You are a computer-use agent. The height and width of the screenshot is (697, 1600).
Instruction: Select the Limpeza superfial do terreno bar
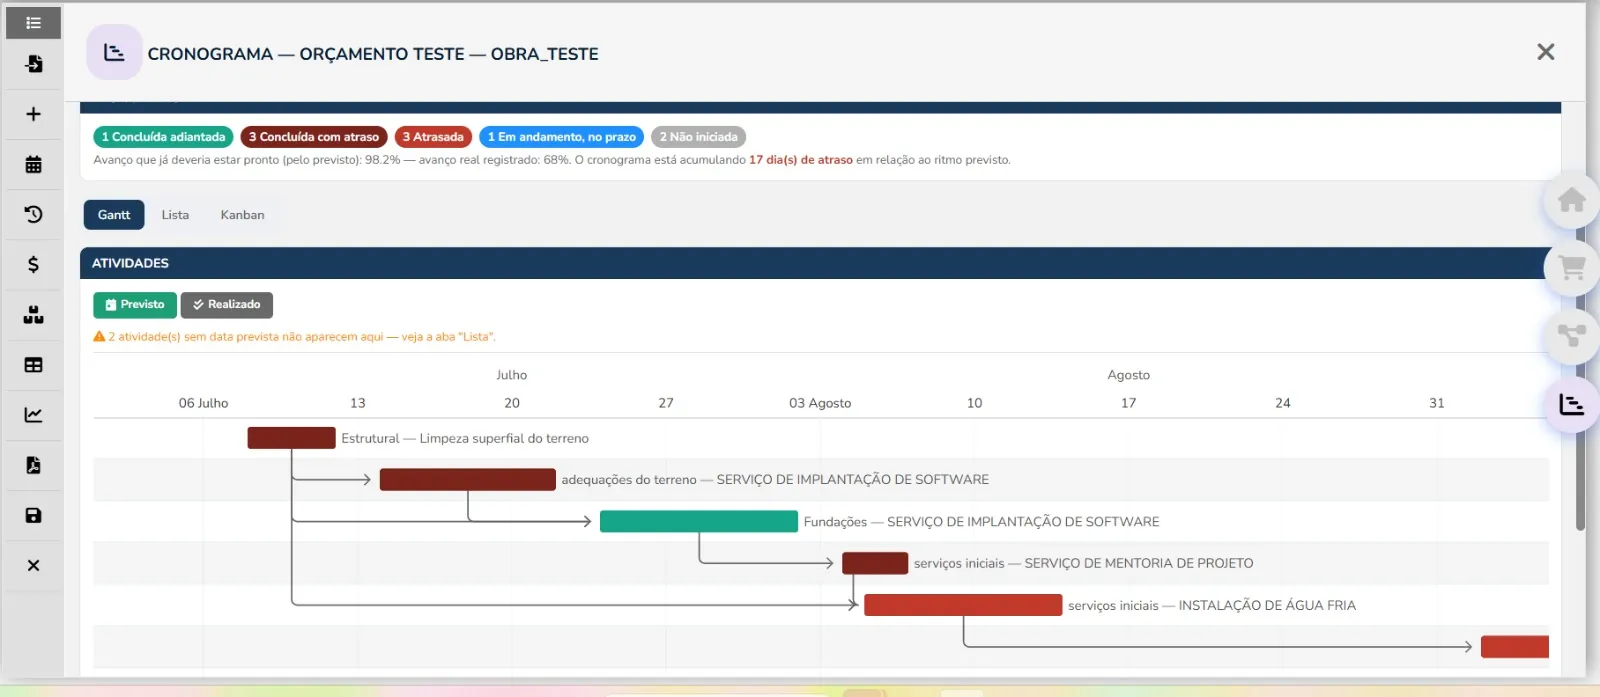291,438
